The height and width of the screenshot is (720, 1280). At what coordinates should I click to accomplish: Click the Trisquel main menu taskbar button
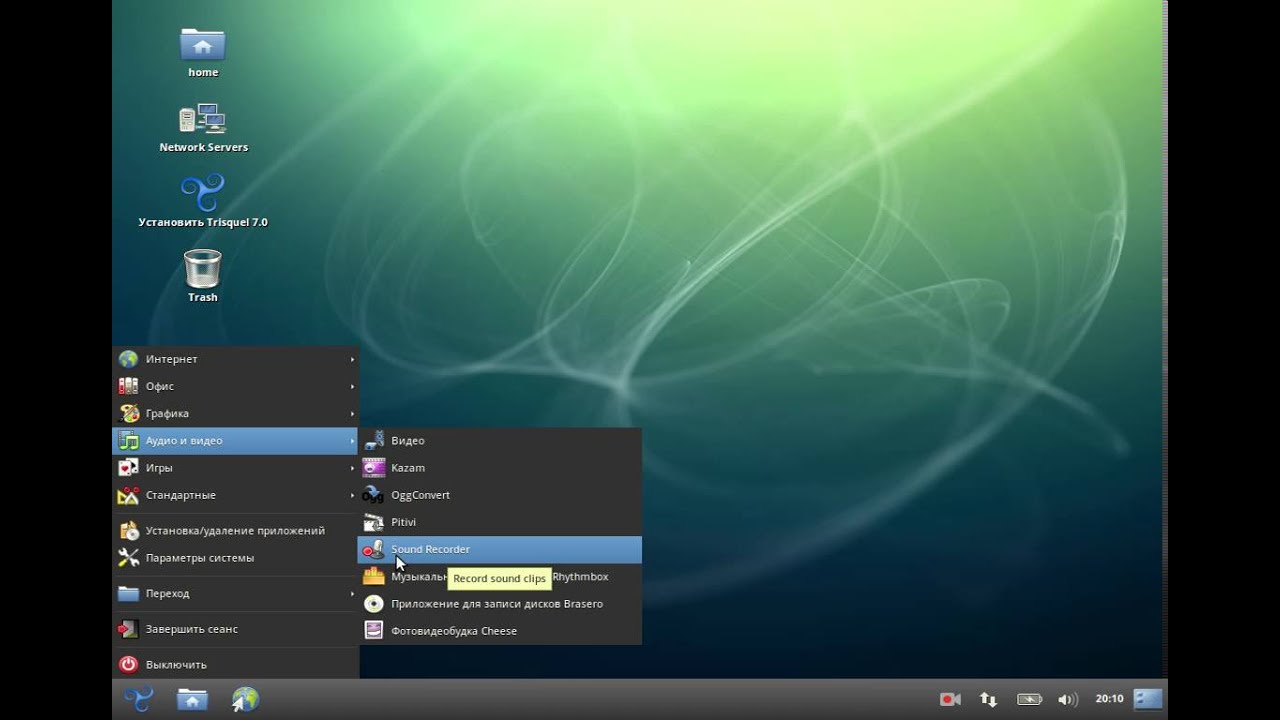(138, 699)
